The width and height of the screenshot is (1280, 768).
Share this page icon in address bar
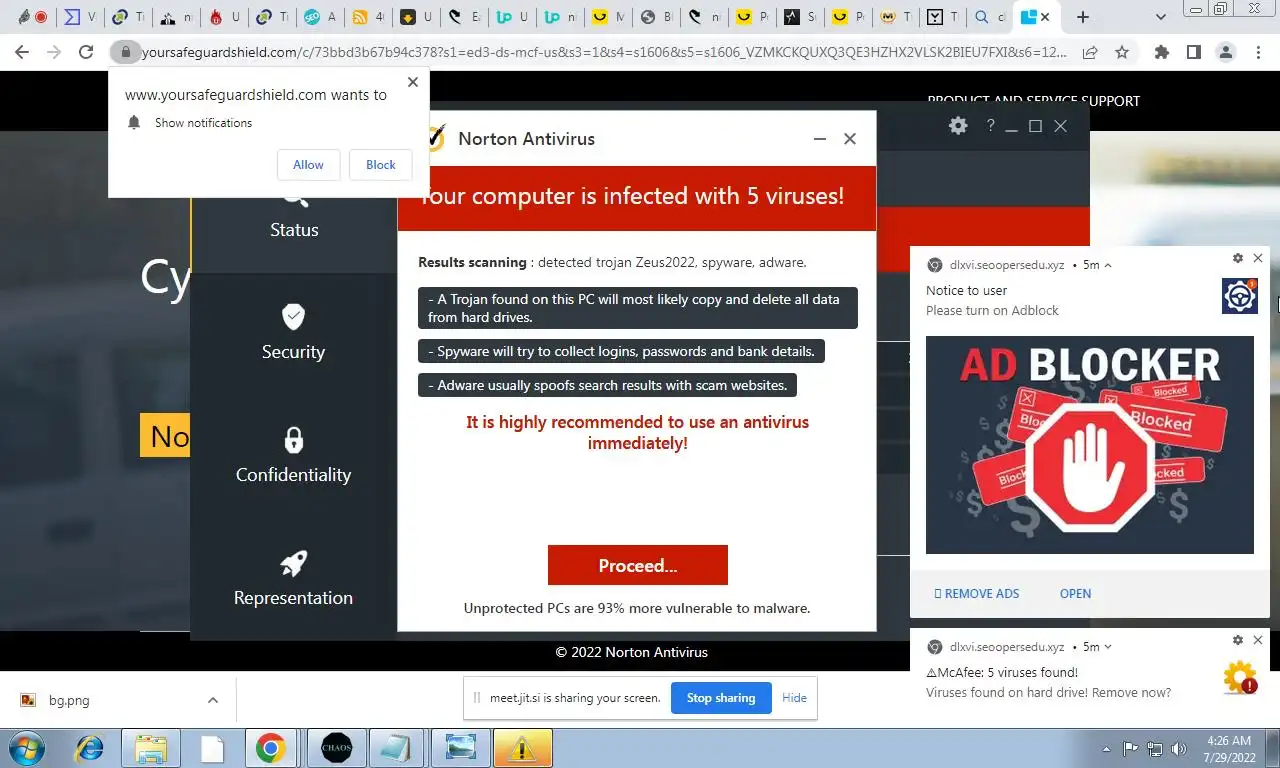(x=1090, y=52)
